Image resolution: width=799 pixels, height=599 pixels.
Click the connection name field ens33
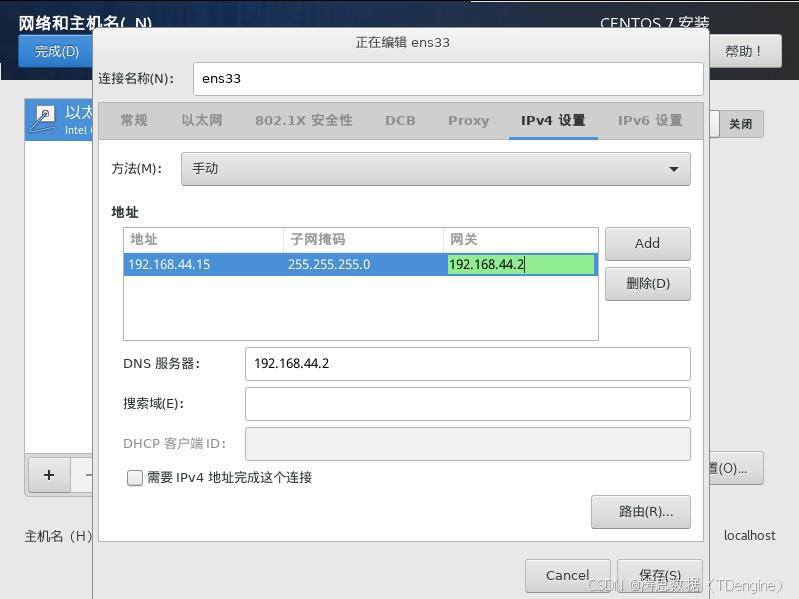pos(448,79)
